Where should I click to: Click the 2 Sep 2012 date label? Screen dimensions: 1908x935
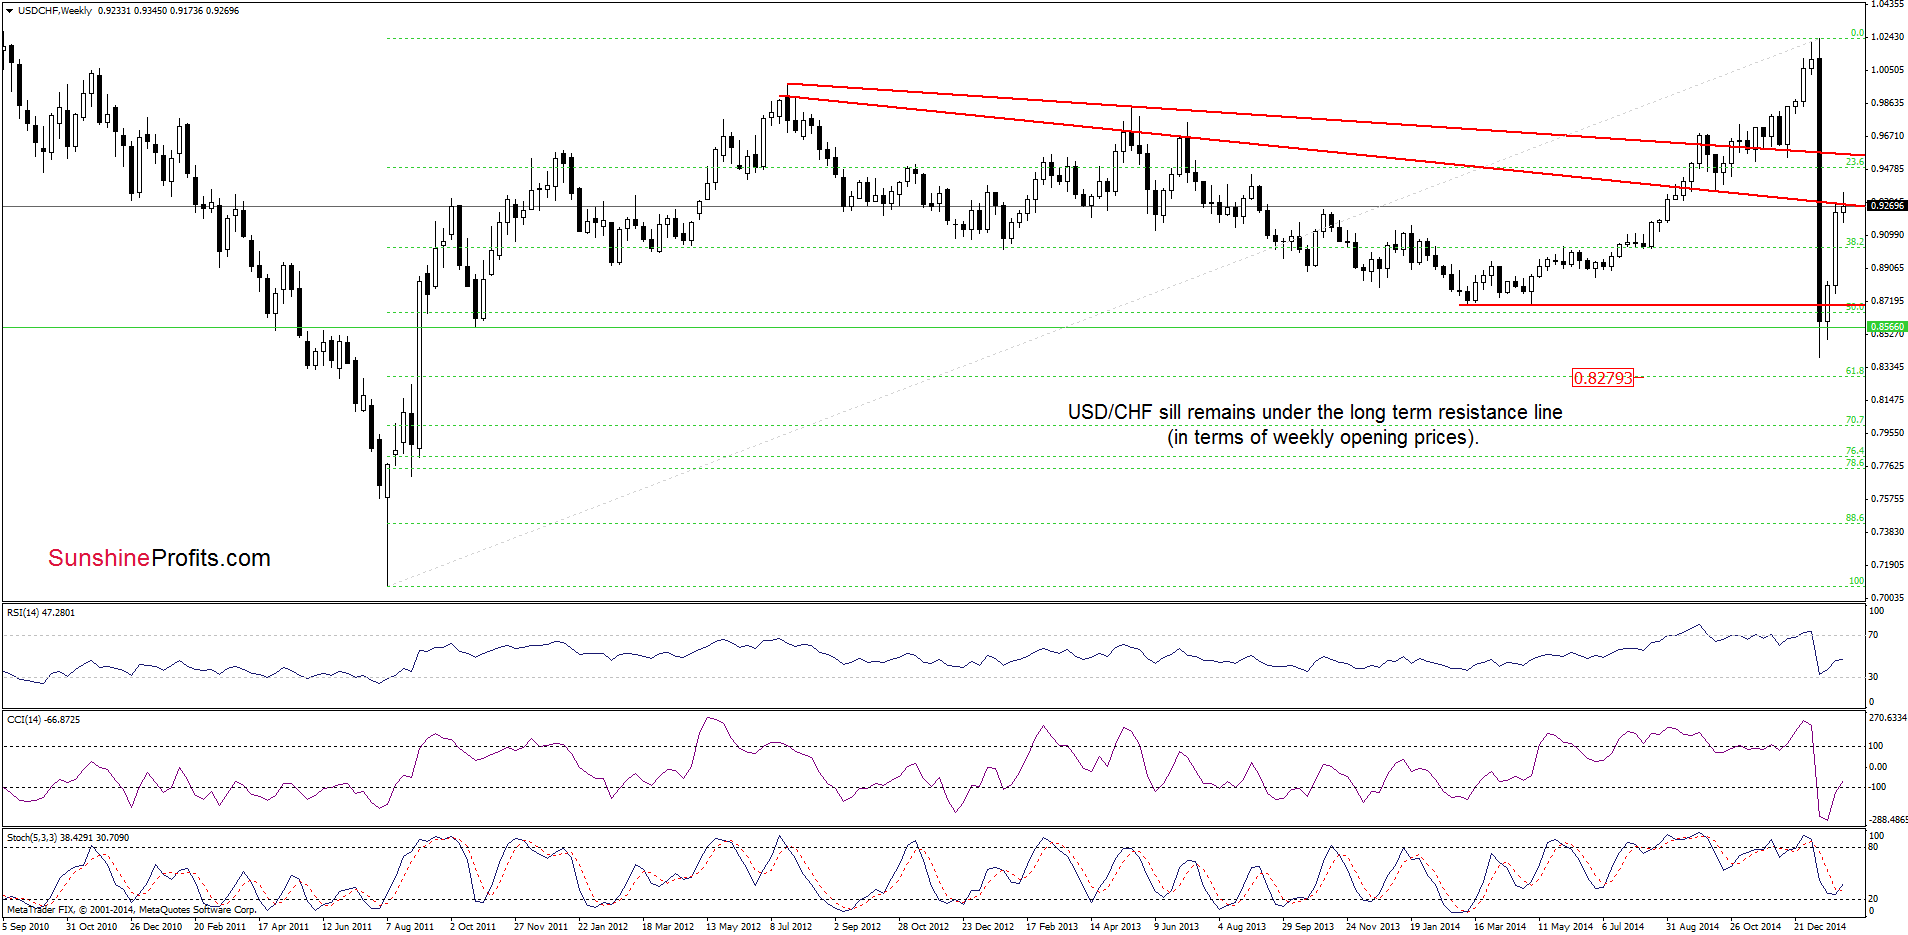coord(857,927)
